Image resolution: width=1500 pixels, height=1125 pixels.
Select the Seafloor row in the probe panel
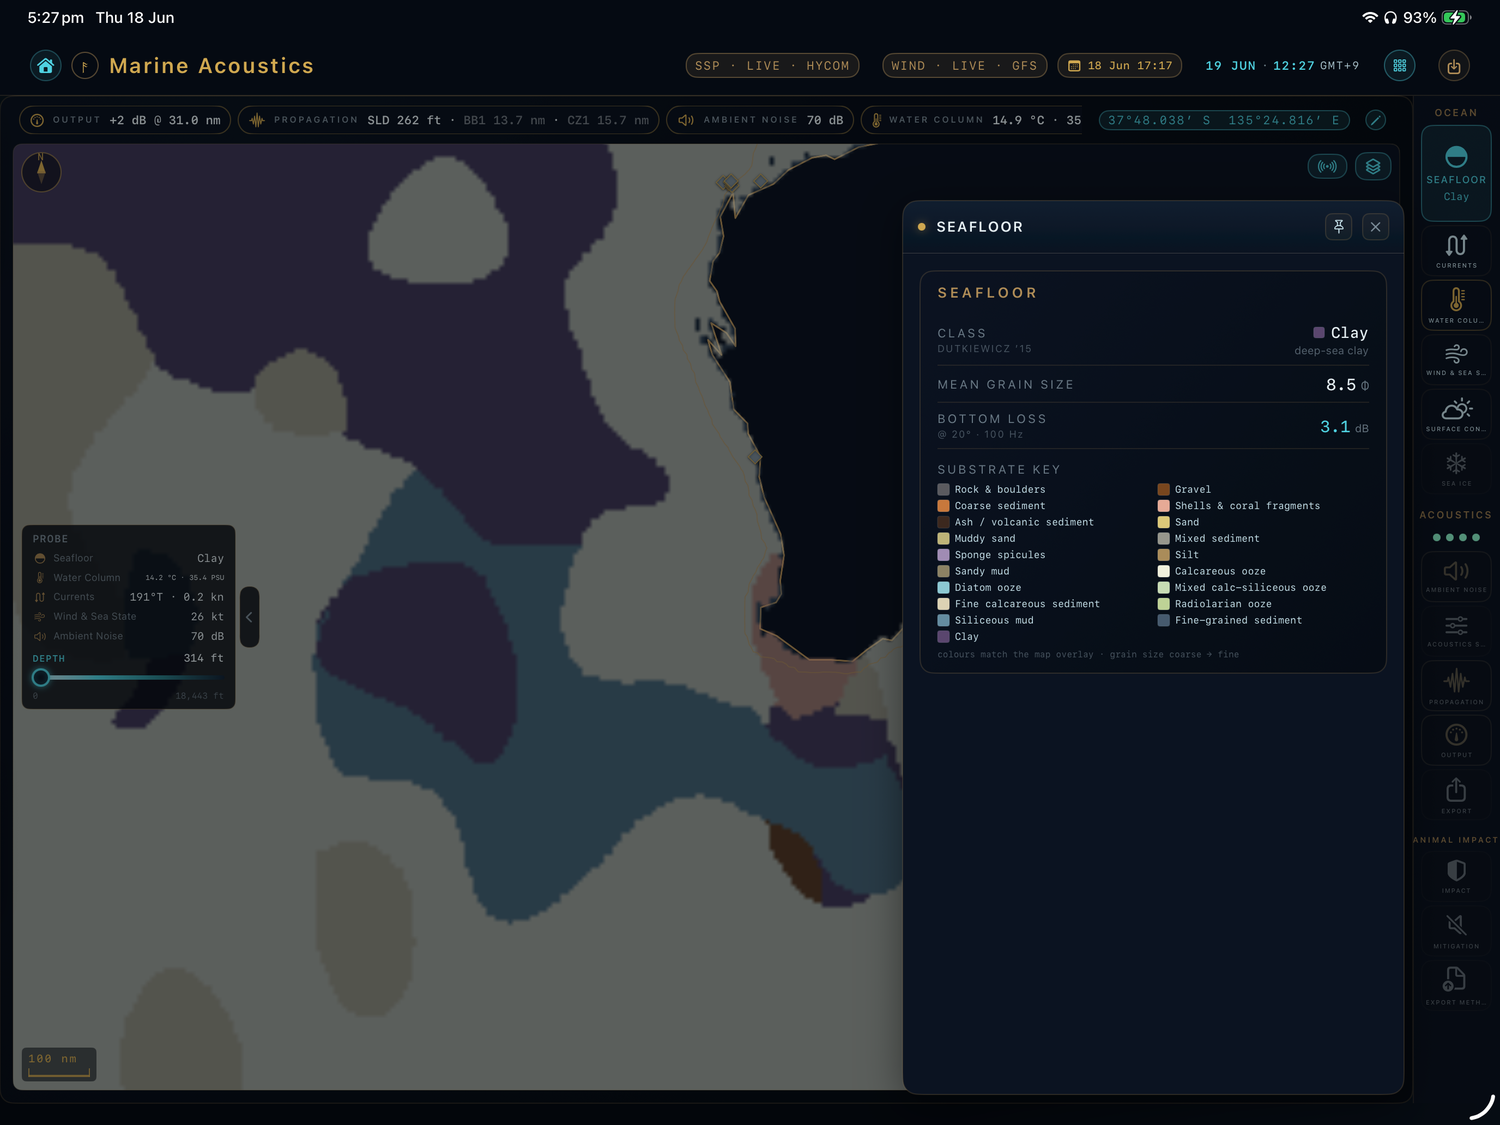tap(128, 558)
